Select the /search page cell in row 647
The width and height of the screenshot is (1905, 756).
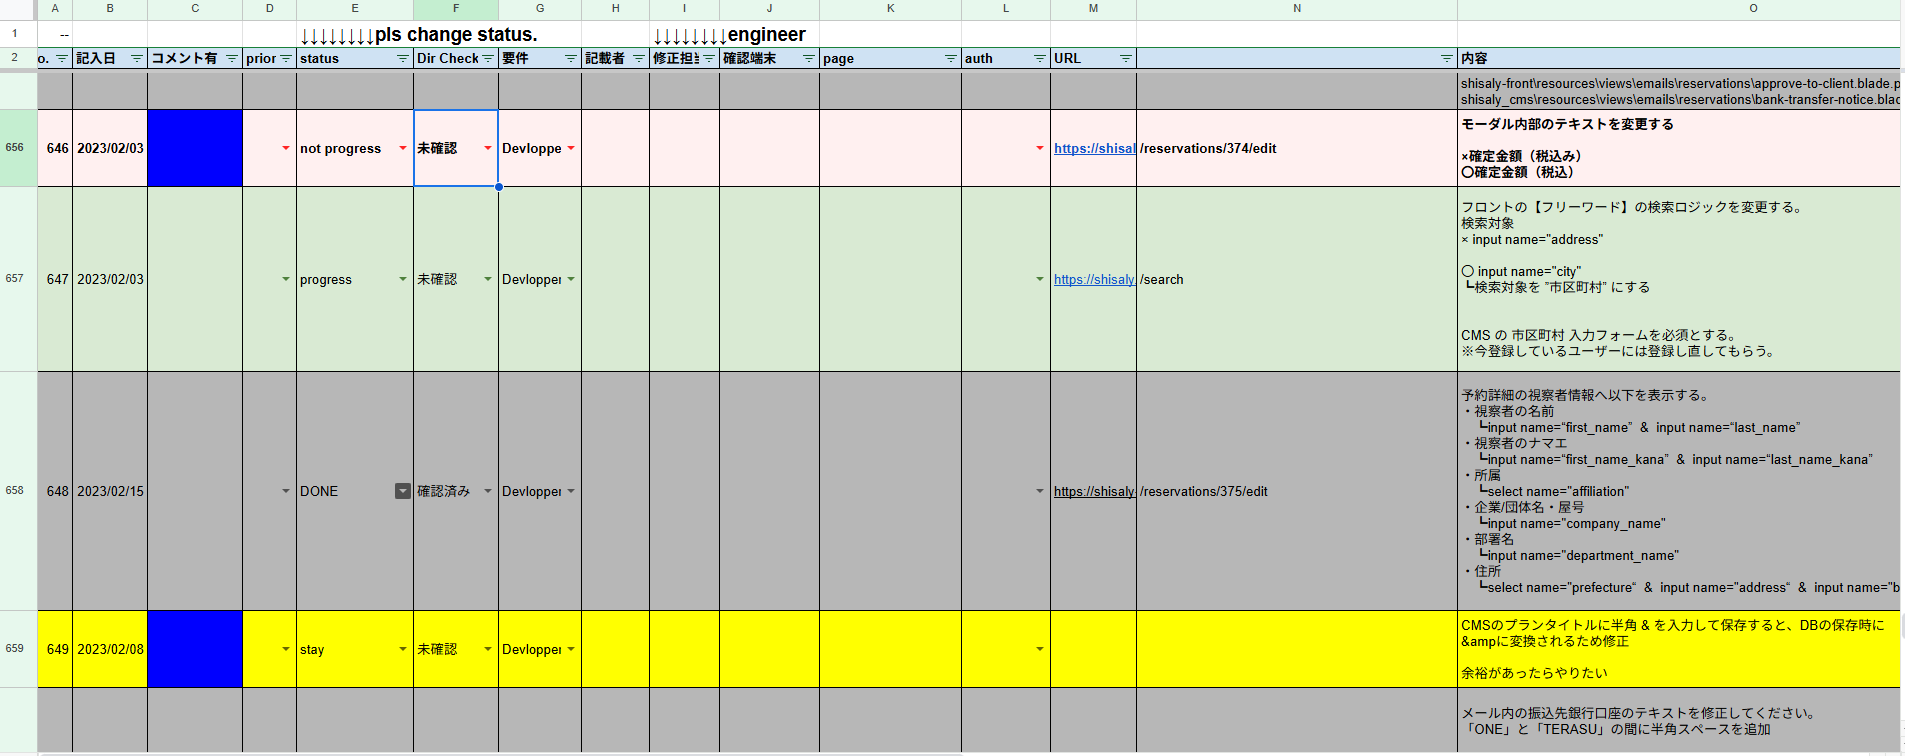point(1296,279)
